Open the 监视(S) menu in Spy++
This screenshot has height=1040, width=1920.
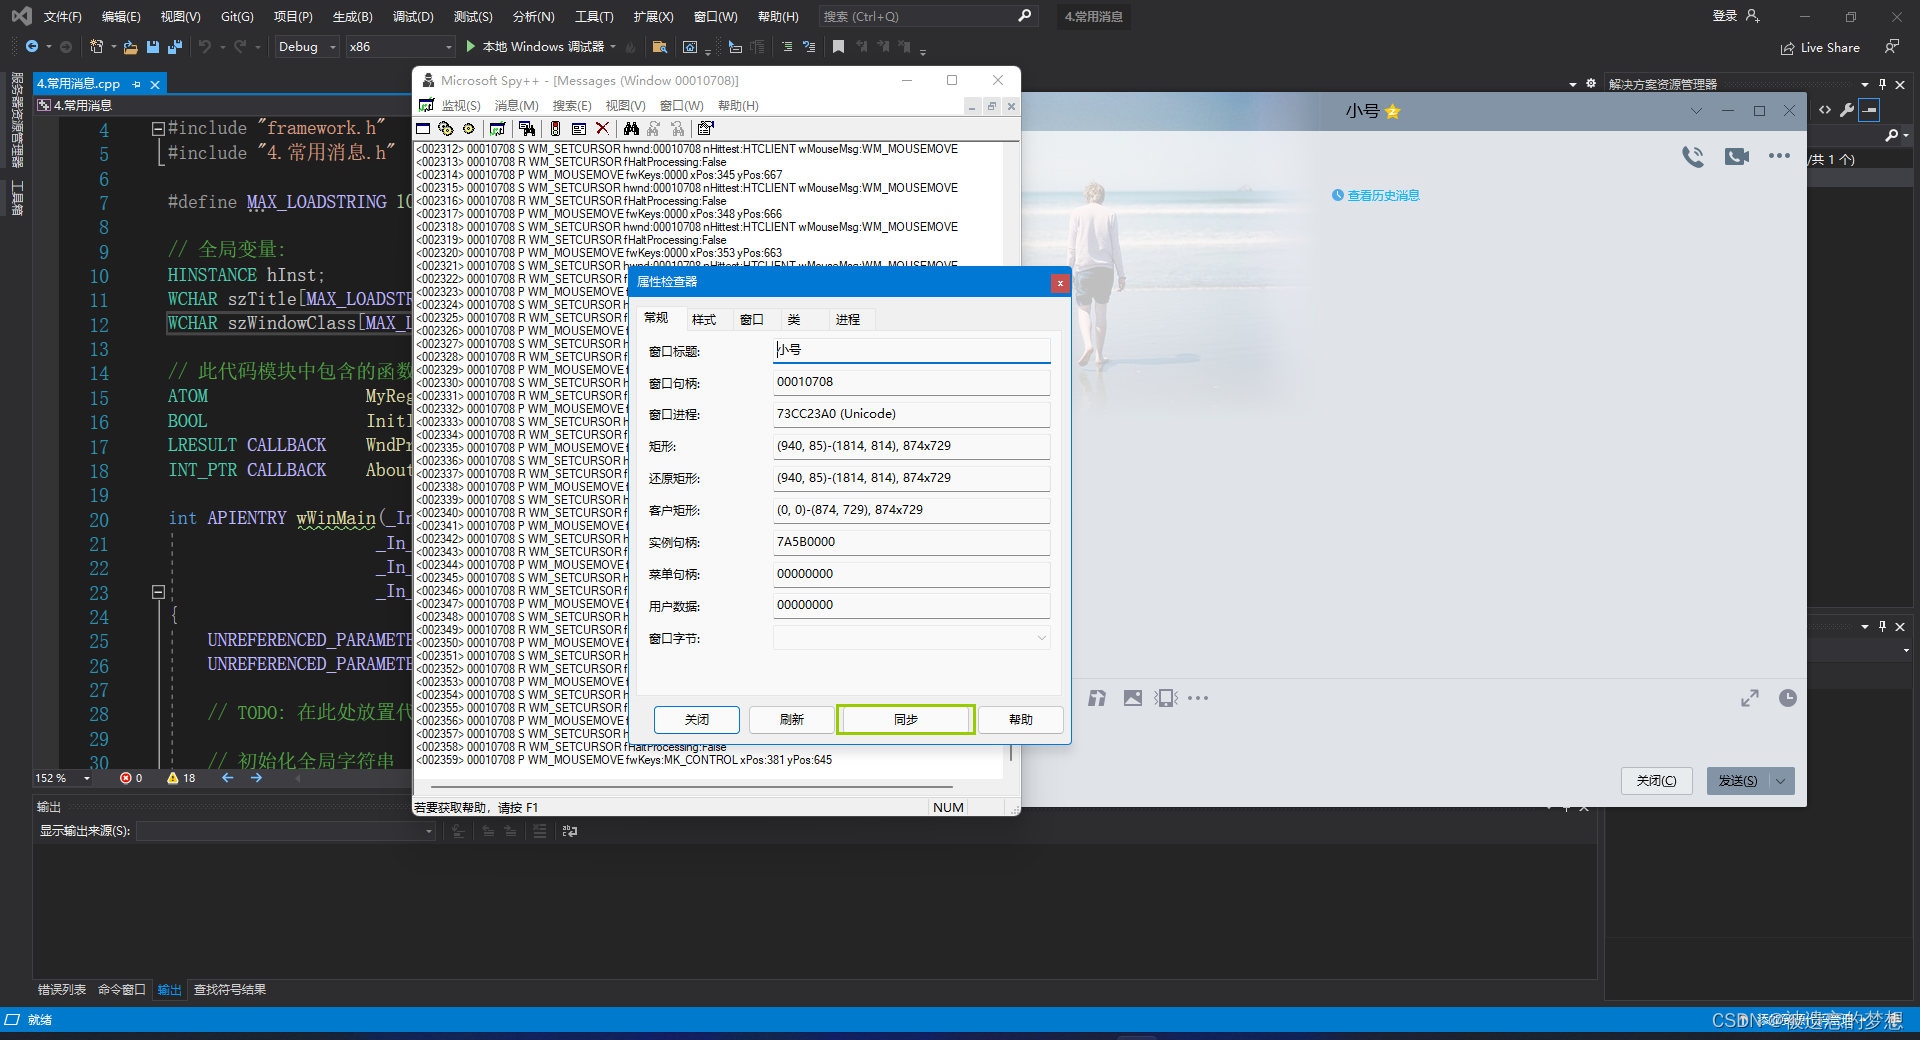(461, 105)
